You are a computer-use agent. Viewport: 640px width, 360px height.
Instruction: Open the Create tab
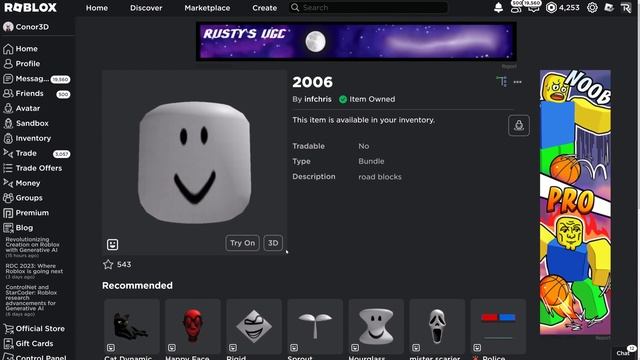tap(264, 8)
